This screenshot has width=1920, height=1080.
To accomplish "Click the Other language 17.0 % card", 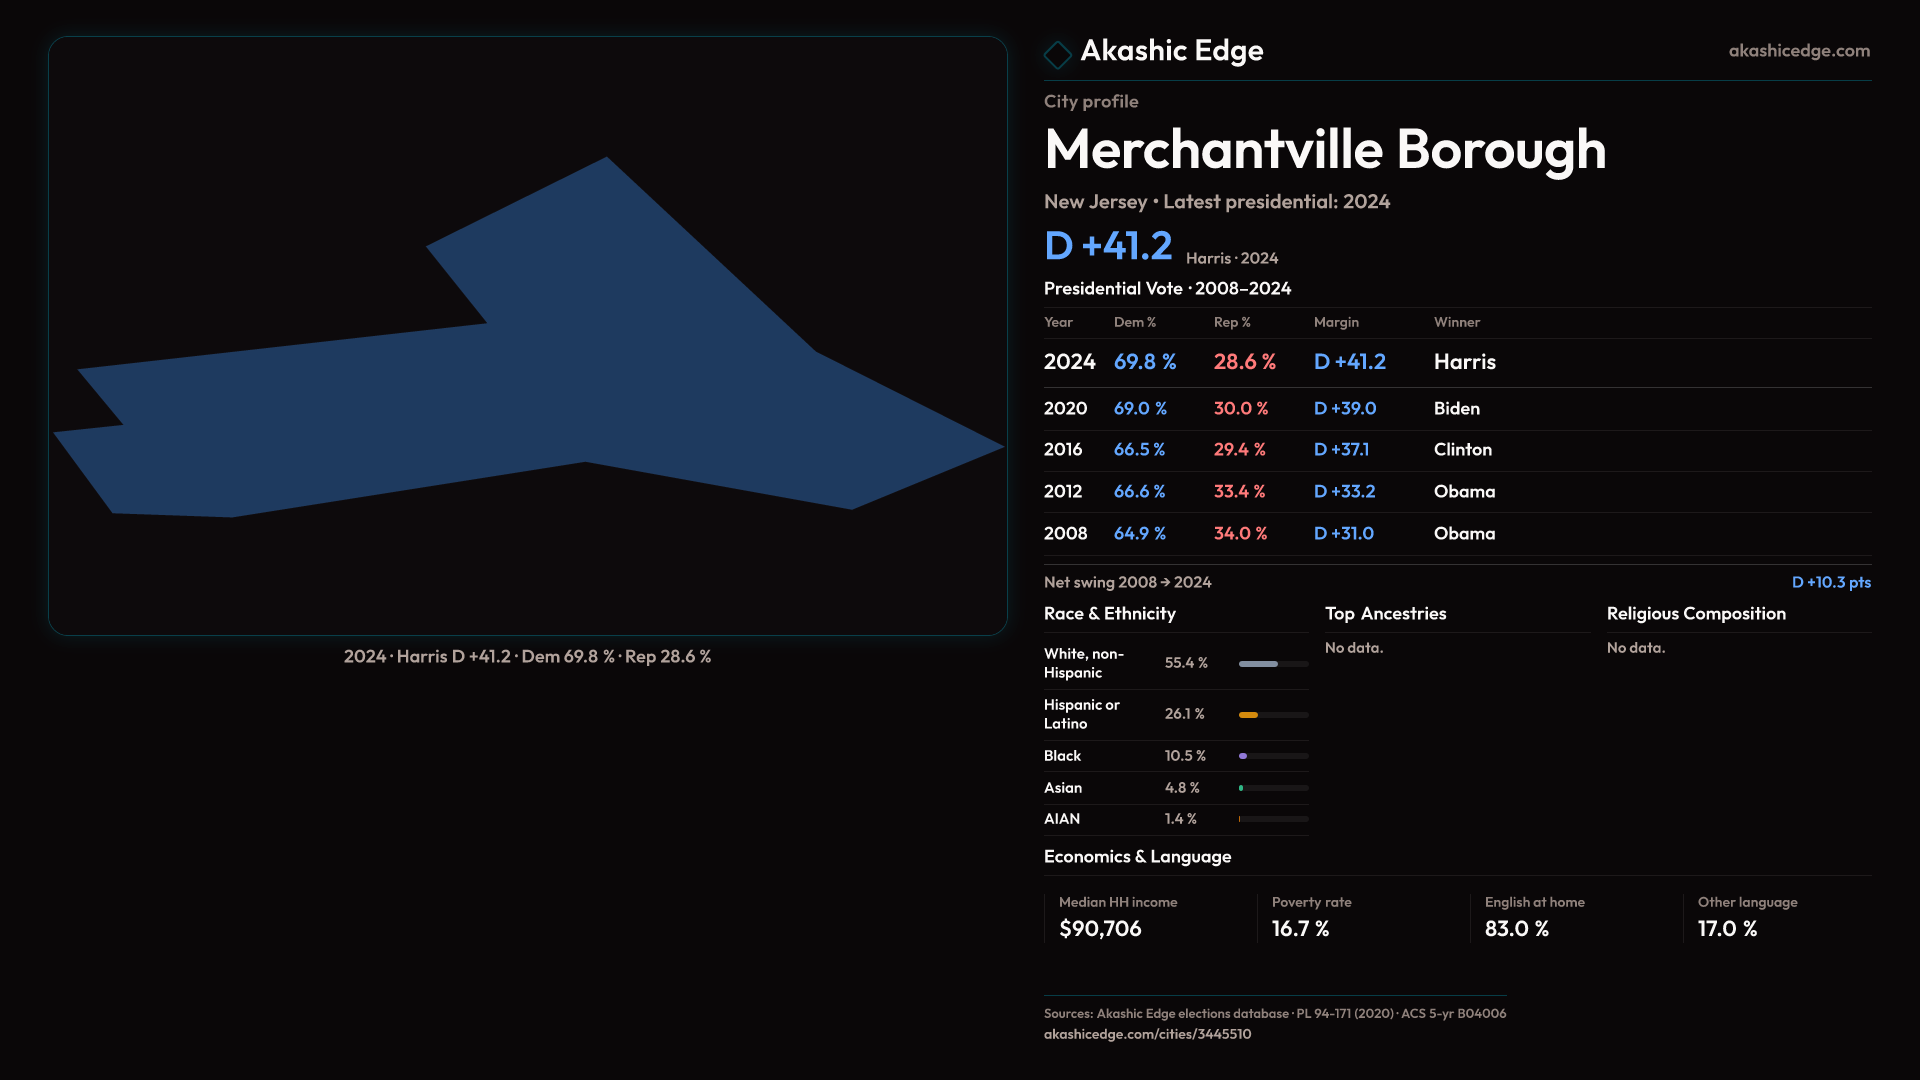I will (1780, 917).
